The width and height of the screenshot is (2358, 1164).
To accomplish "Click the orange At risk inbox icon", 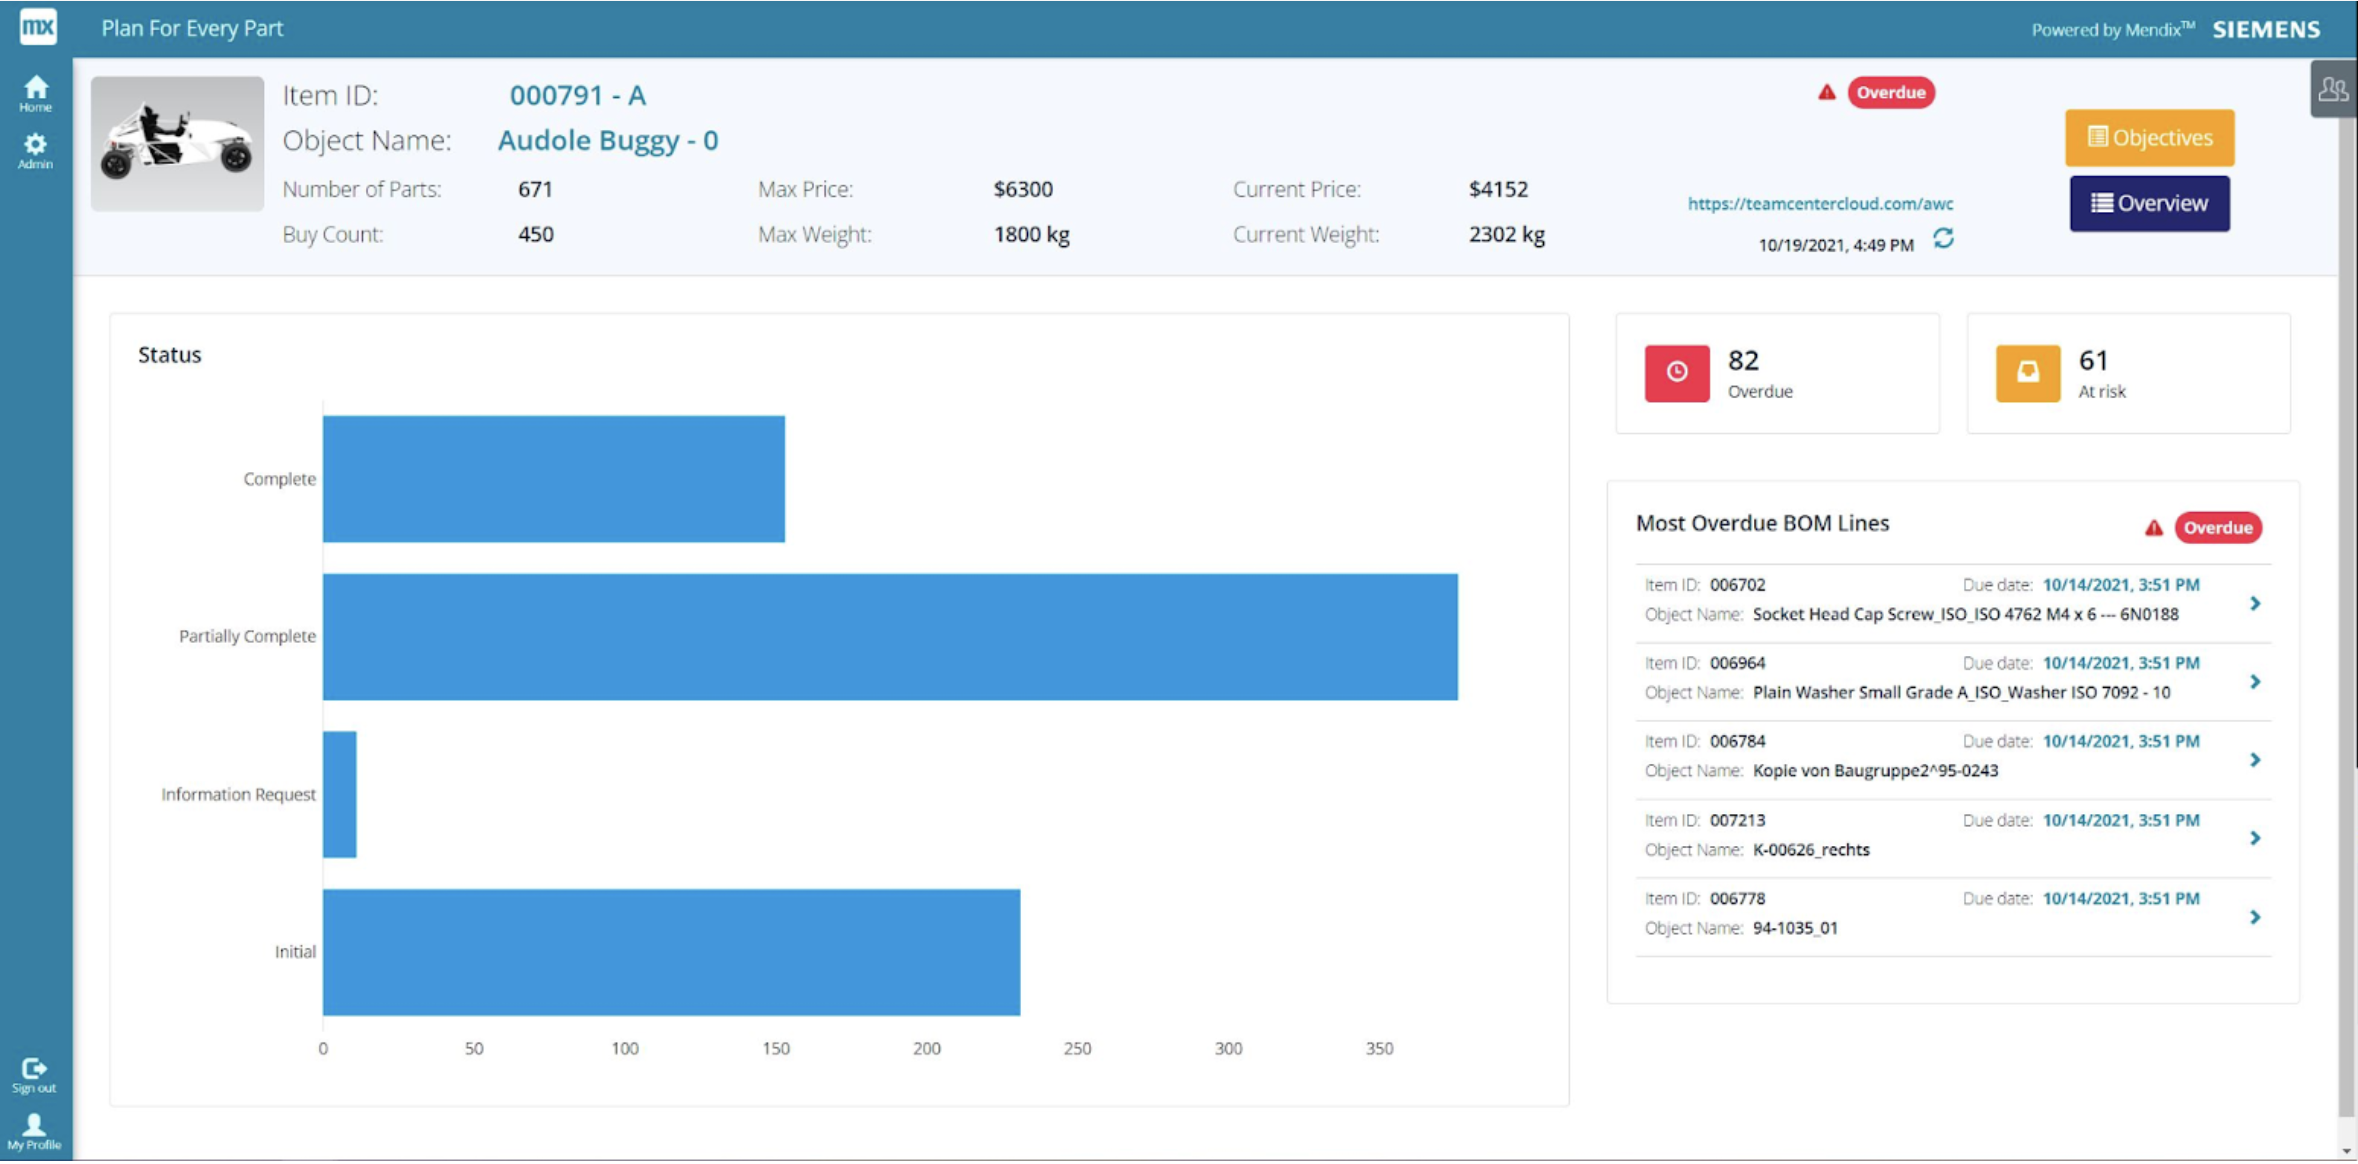I will 2027,373.
